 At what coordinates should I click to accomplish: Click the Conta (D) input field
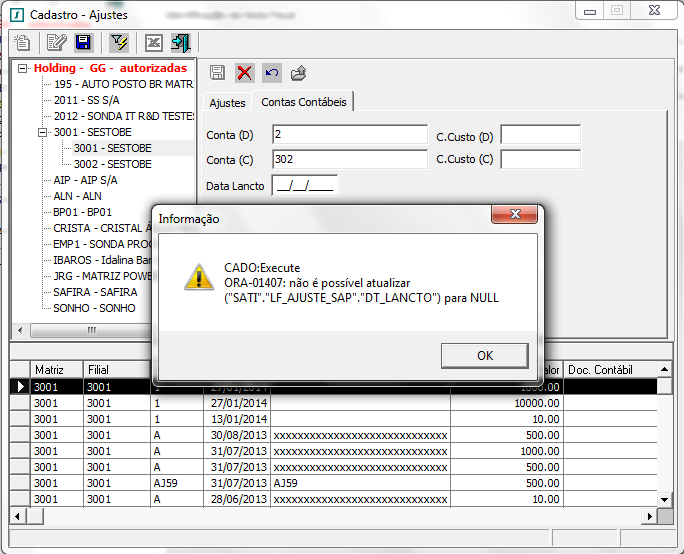click(x=349, y=135)
